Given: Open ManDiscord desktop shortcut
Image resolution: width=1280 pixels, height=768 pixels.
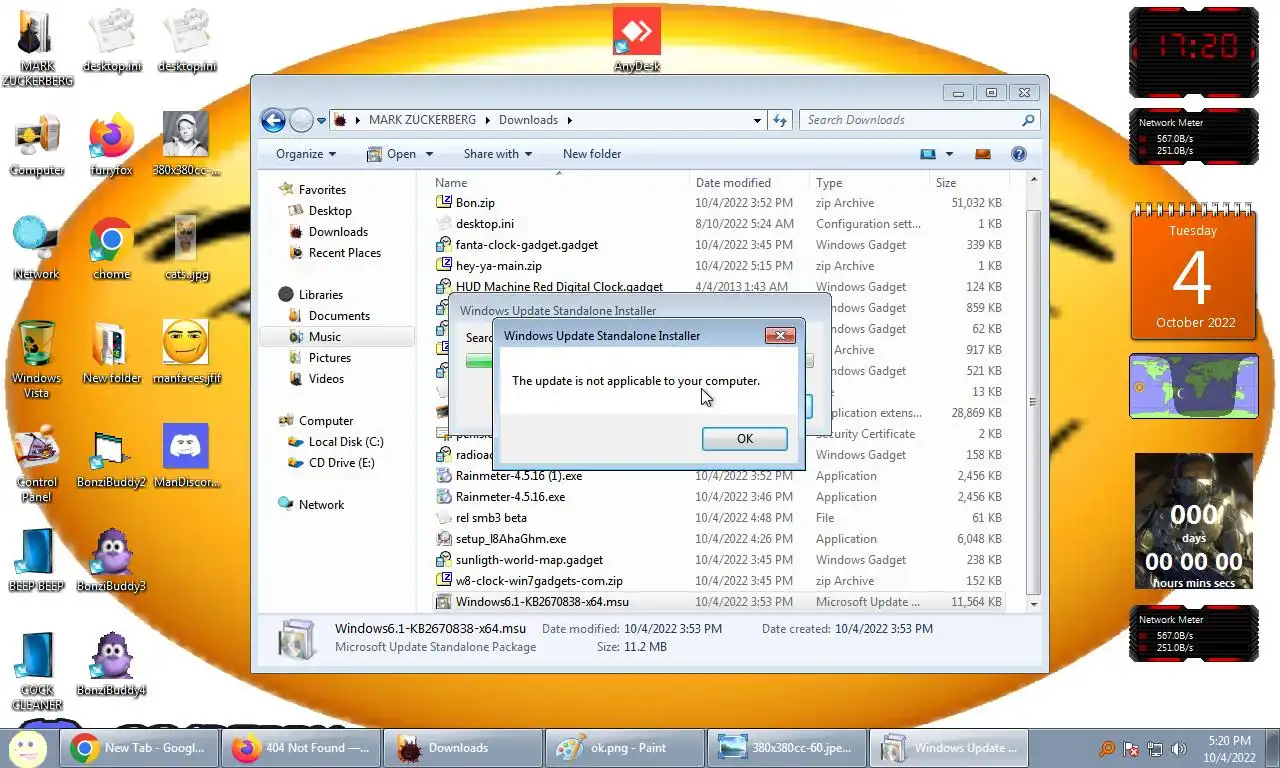Looking at the screenshot, I should tap(186, 456).
